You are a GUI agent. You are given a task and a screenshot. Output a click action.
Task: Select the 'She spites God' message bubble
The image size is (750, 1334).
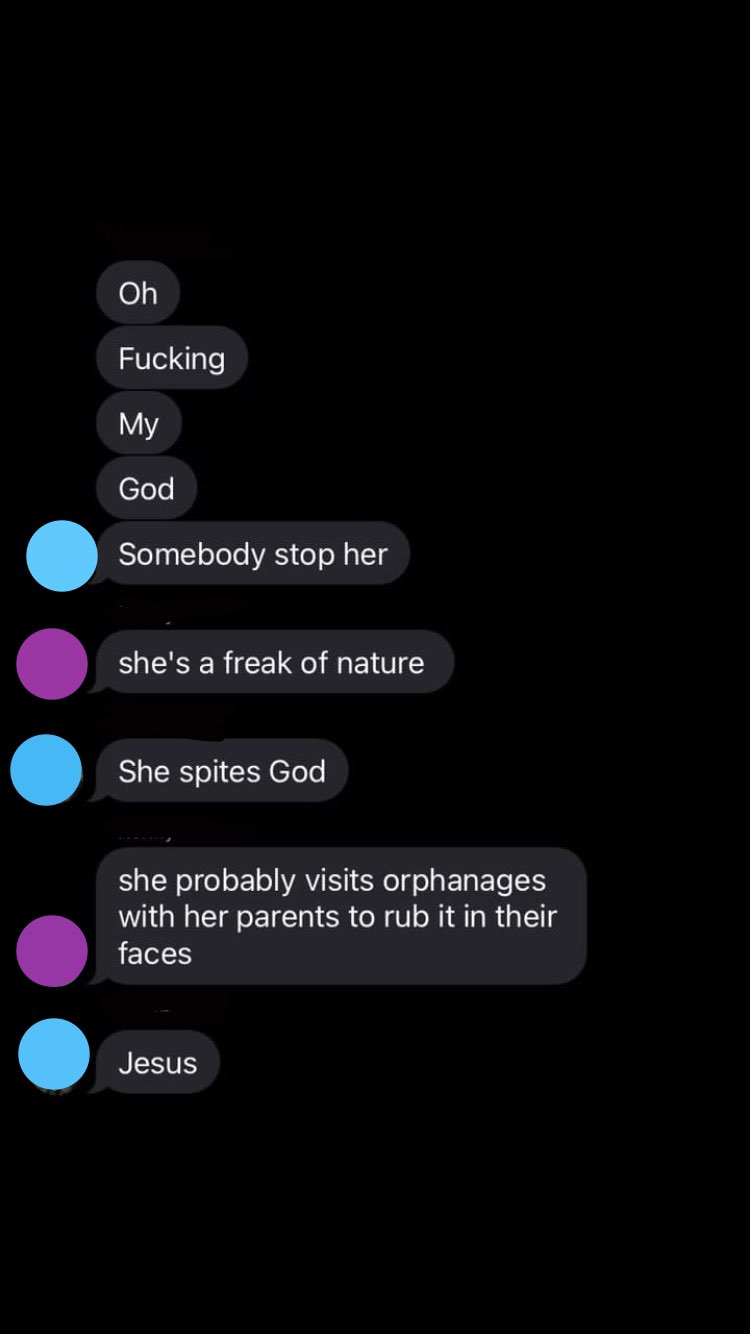pyautogui.click(x=222, y=771)
